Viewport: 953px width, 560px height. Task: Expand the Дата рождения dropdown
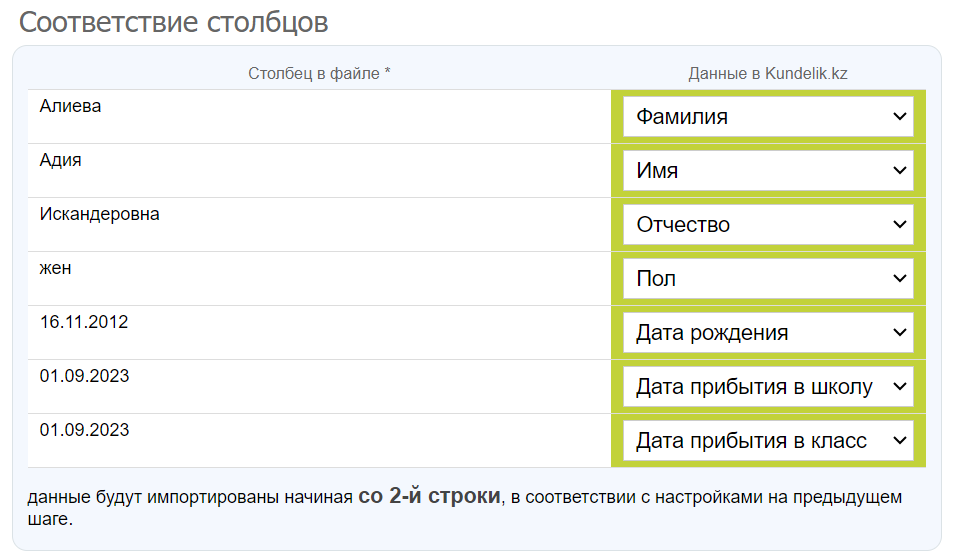coord(767,333)
